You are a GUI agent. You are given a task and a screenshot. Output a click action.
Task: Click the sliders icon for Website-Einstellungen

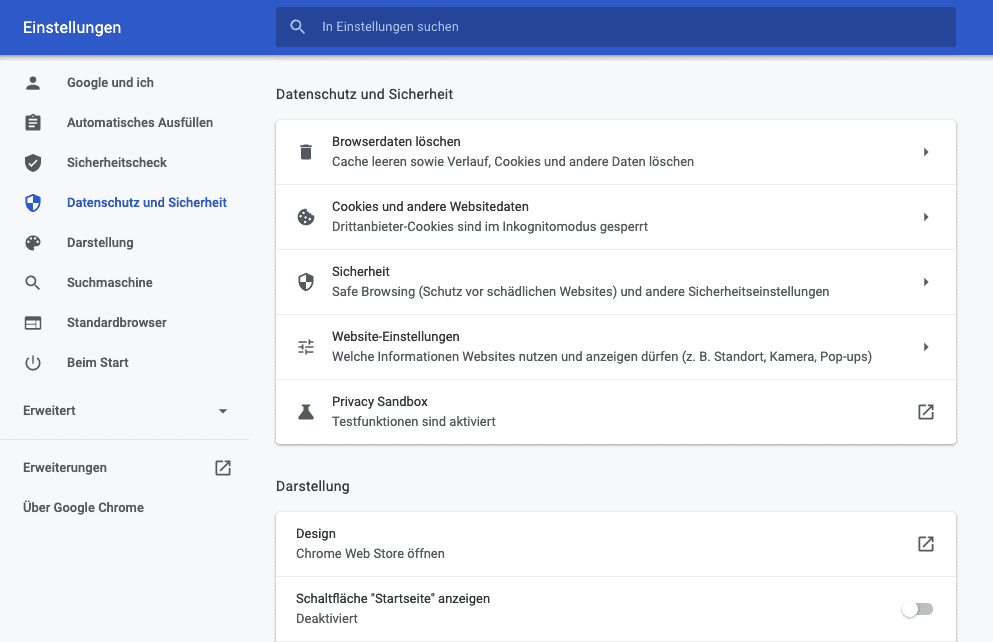coord(306,347)
